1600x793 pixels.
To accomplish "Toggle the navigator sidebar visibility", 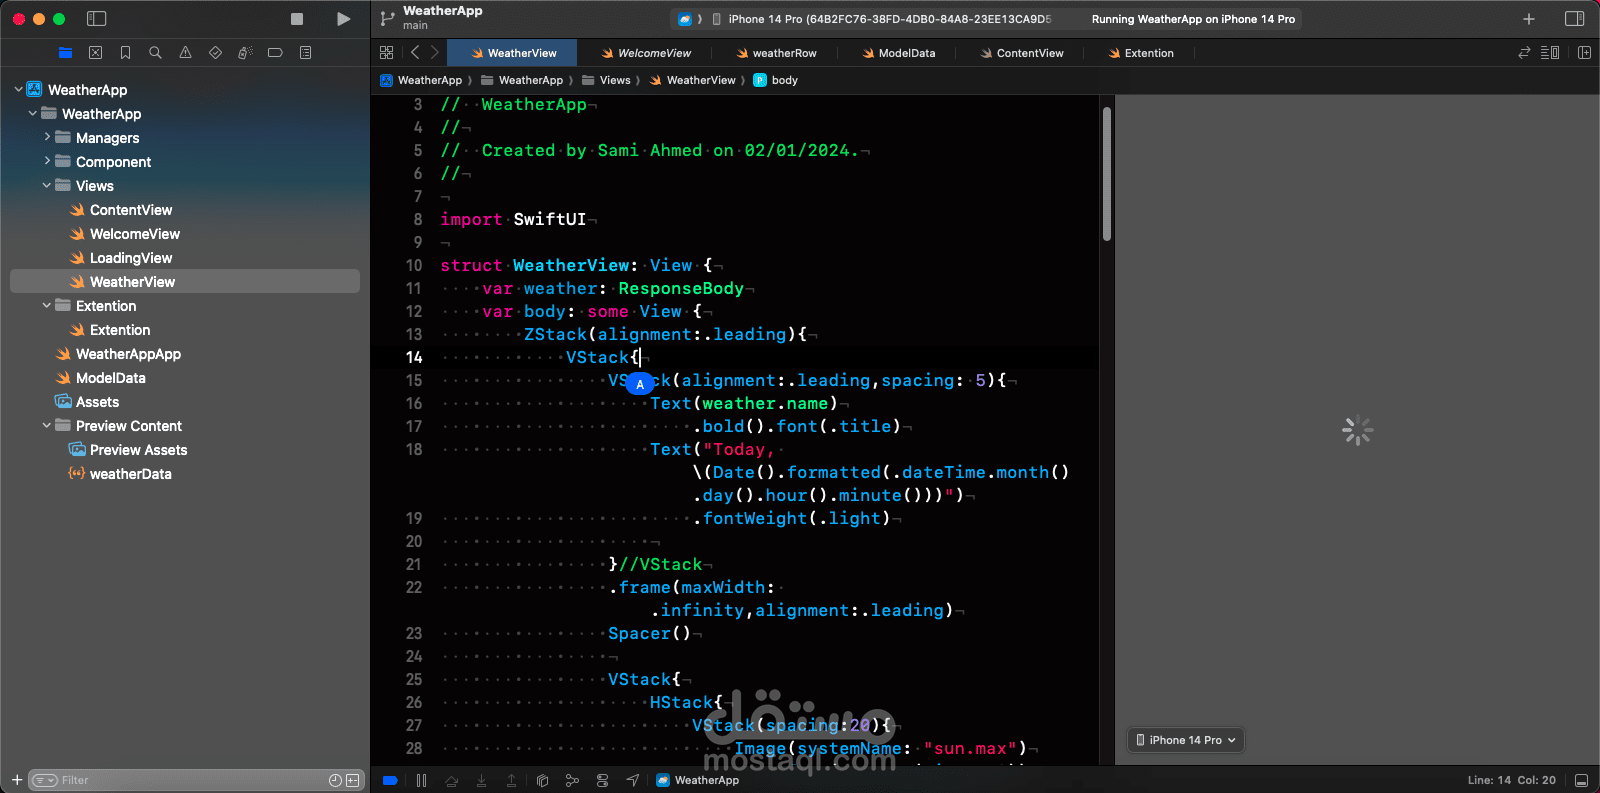I will click(x=97, y=19).
